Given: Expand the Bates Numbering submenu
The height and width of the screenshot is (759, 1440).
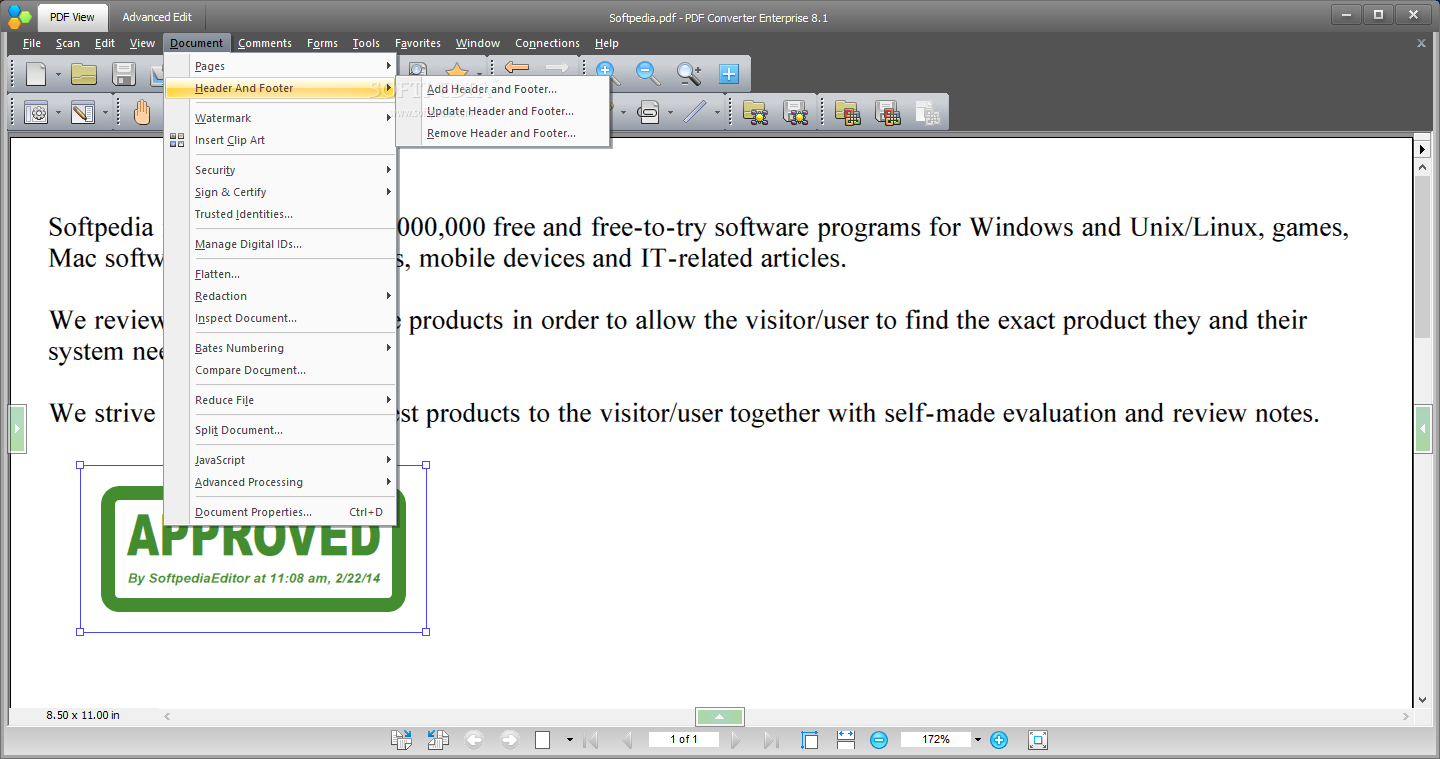Looking at the screenshot, I should pyautogui.click(x=280, y=348).
